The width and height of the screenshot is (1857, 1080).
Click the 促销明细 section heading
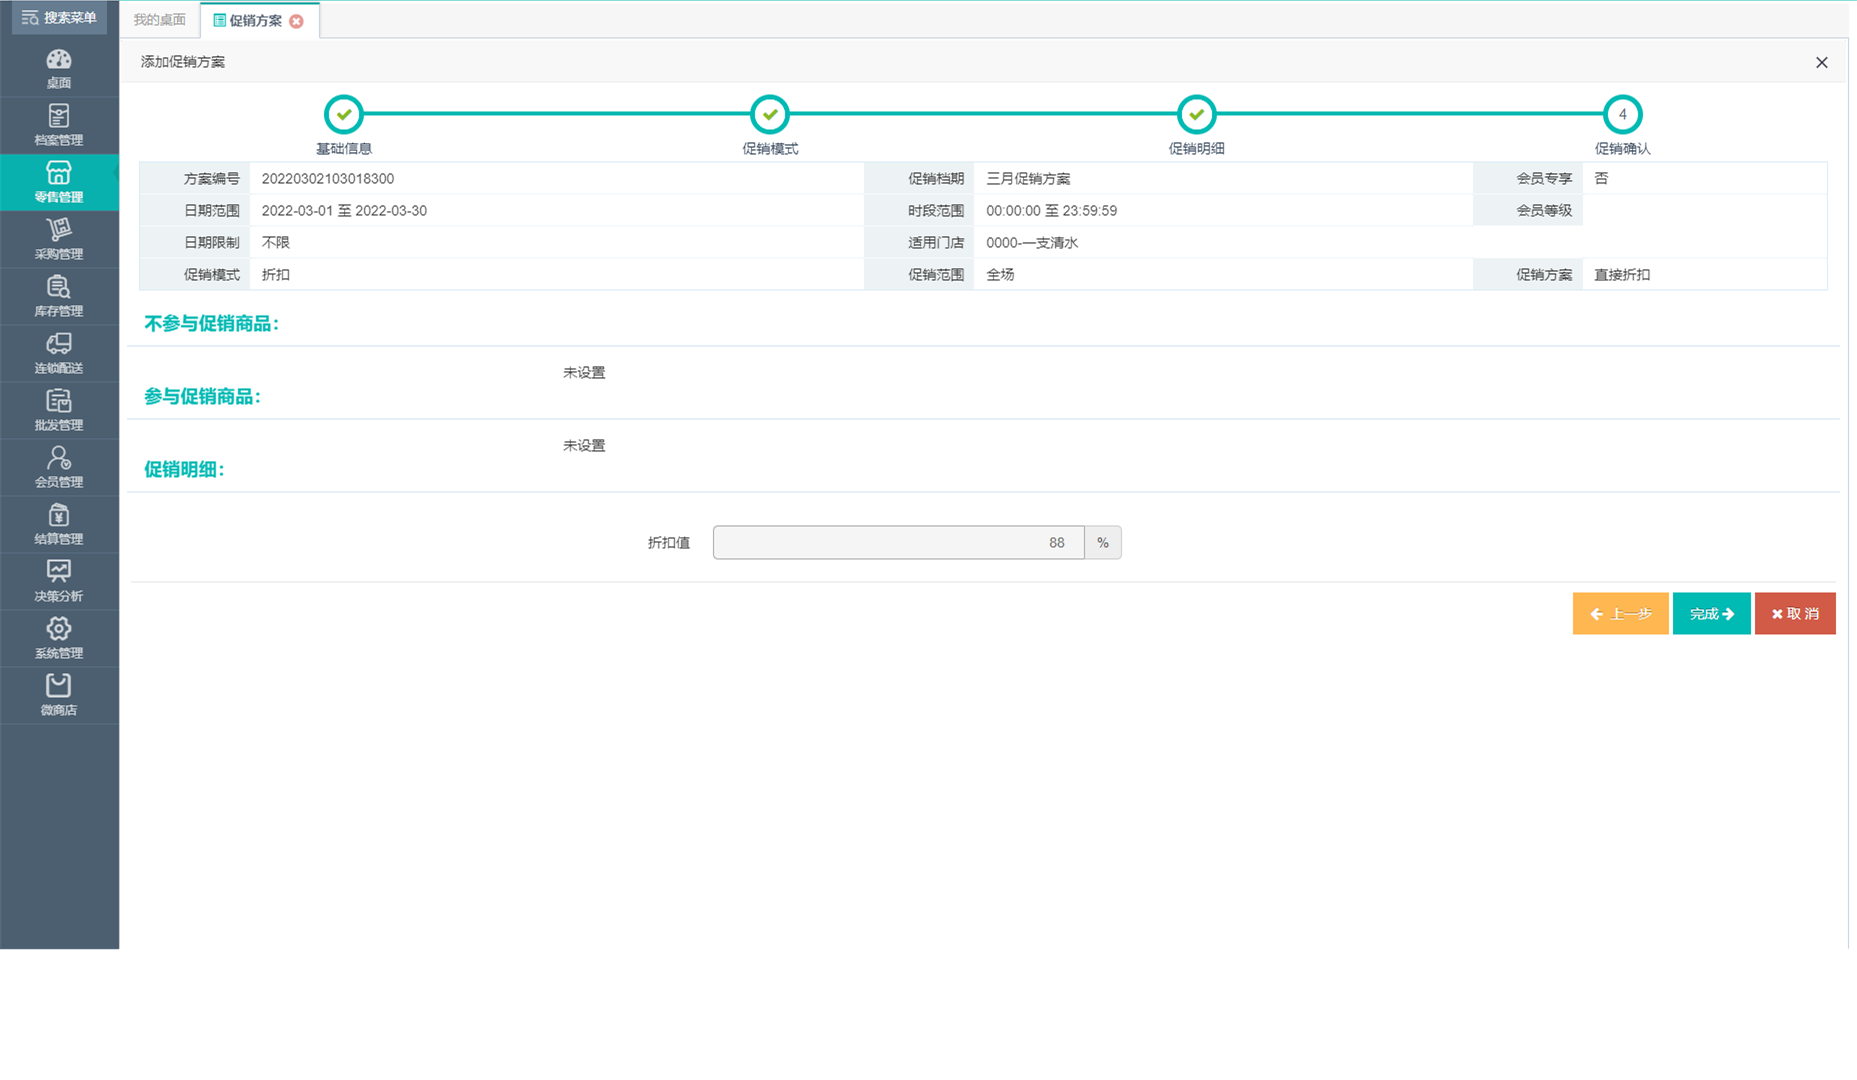click(184, 469)
